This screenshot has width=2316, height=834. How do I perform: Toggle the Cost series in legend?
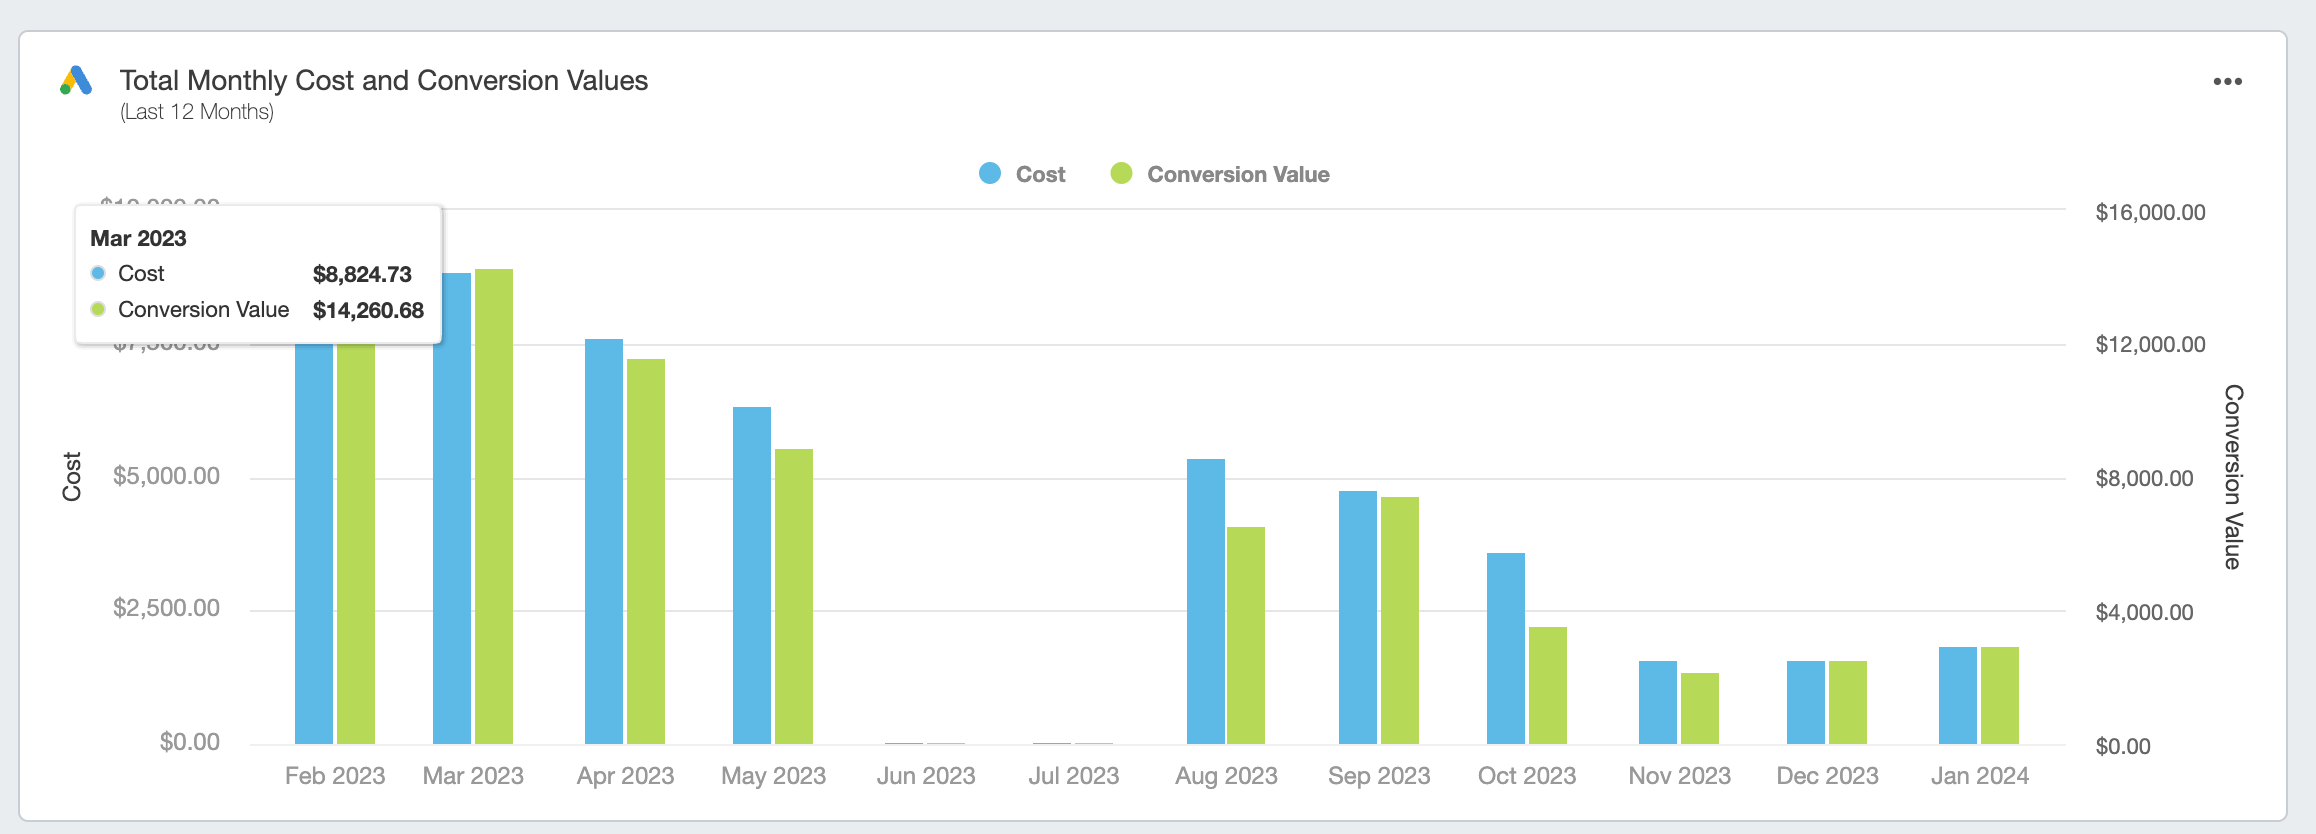coord(1022,174)
